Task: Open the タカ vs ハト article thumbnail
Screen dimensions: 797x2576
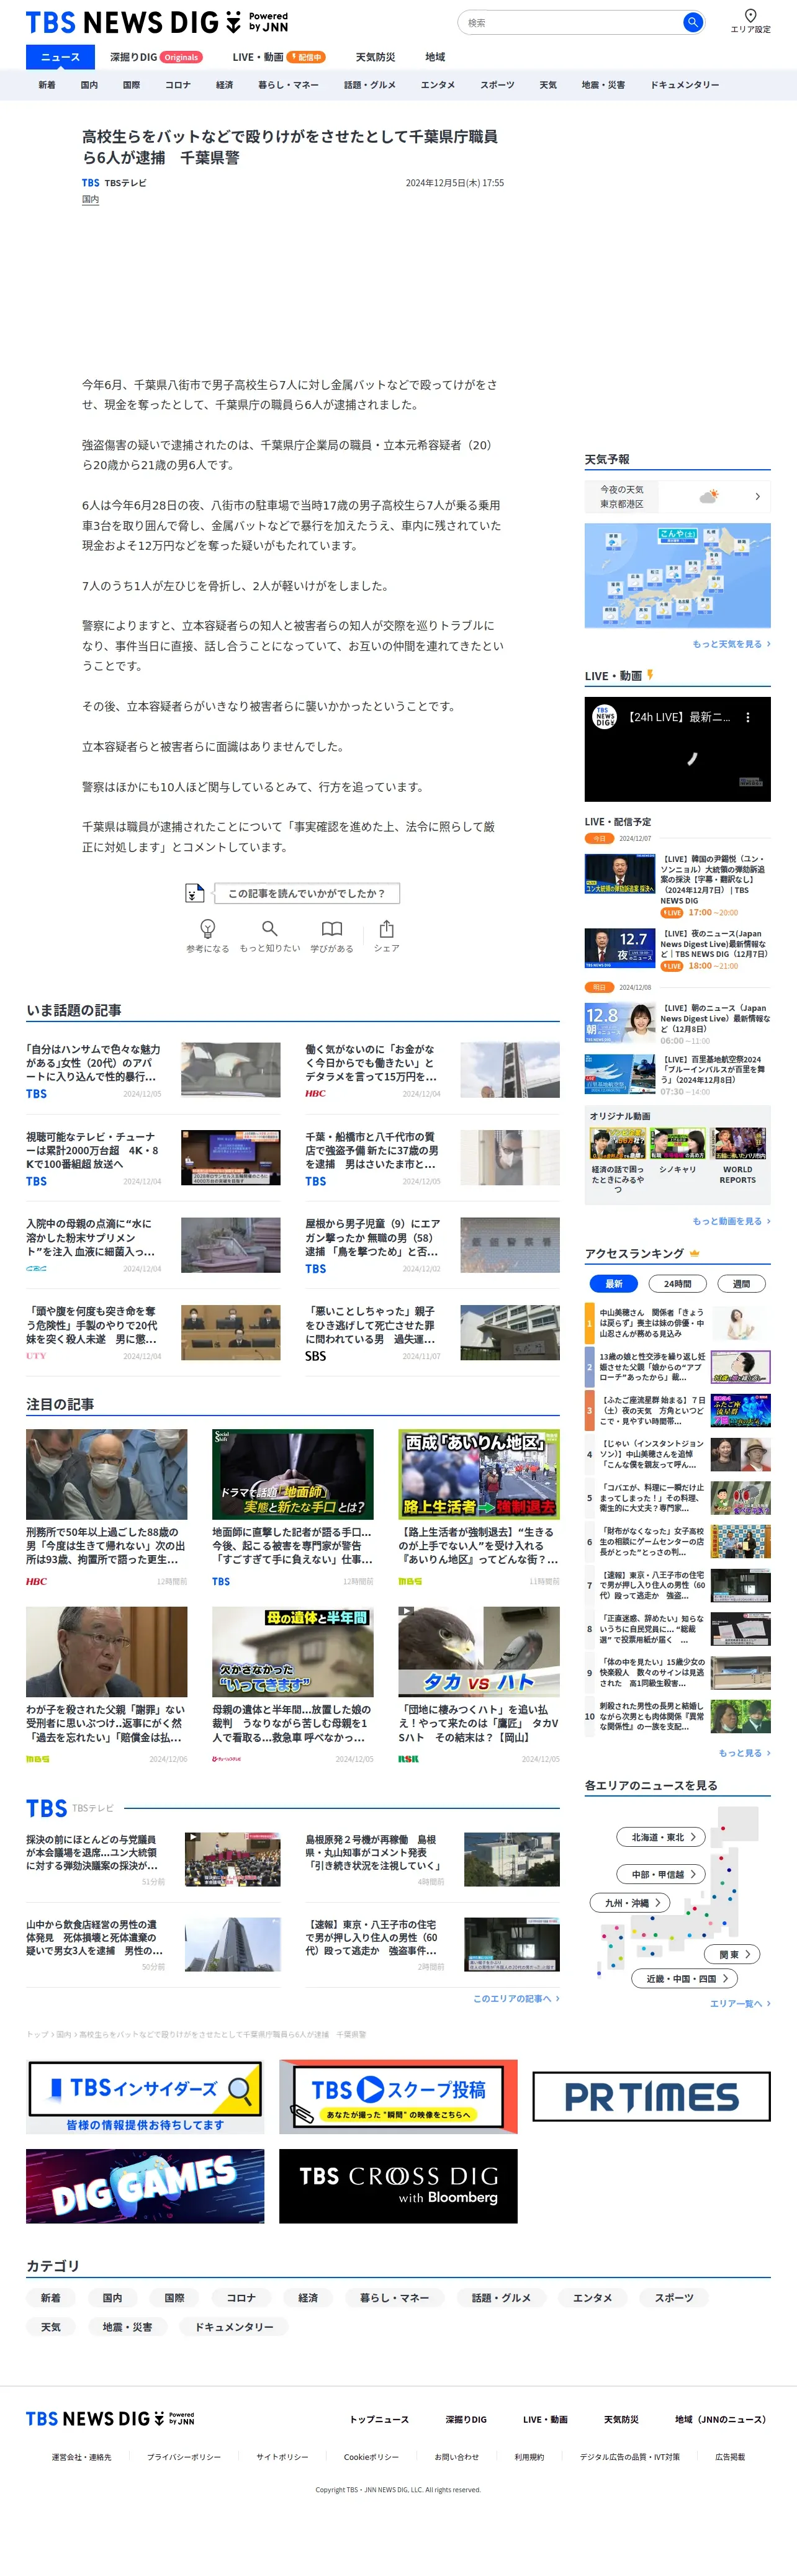Action: (478, 1651)
